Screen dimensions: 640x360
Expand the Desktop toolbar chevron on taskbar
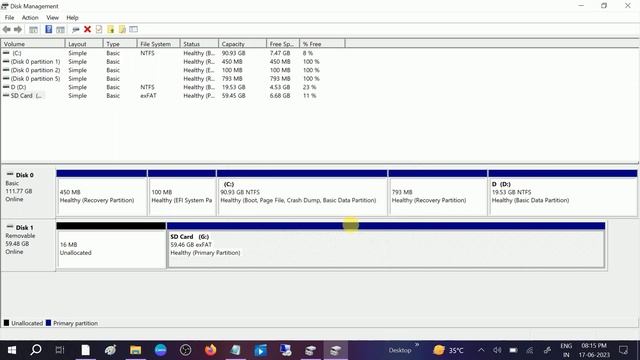click(417, 345)
